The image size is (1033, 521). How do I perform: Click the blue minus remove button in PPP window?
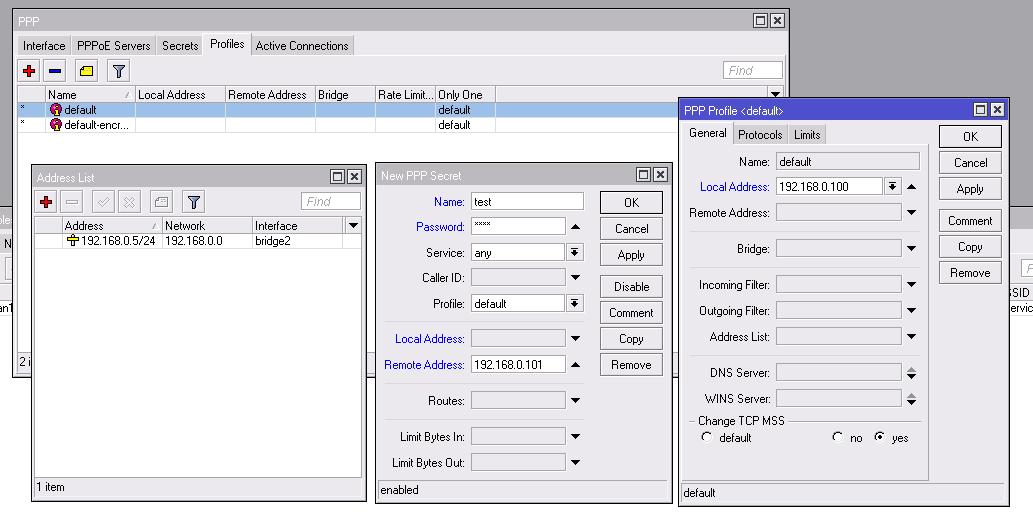pyautogui.click(x=55, y=71)
